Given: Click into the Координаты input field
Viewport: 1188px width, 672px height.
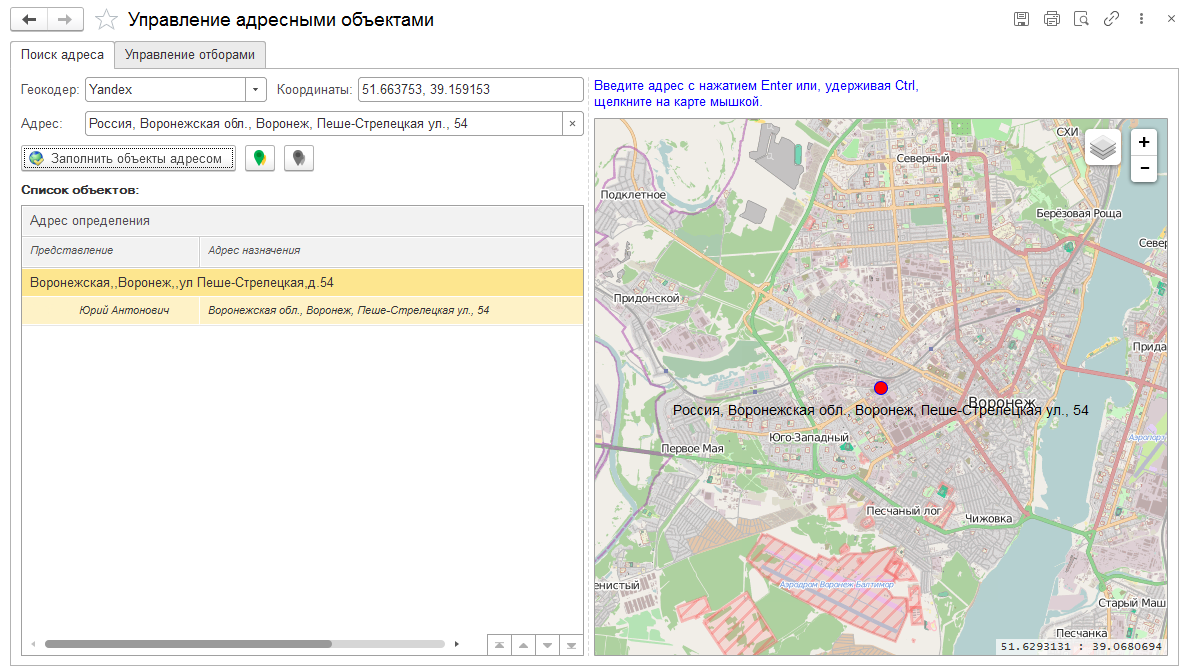Looking at the screenshot, I should (470, 90).
